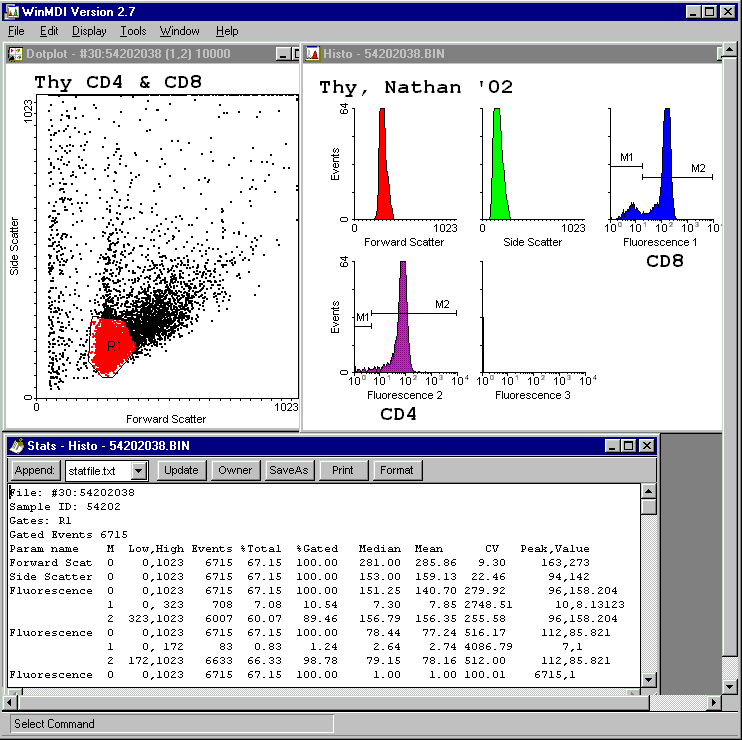Minimize the Dotplot child window
Image resolution: width=742 pixels, height=740 pixels.
282,53
